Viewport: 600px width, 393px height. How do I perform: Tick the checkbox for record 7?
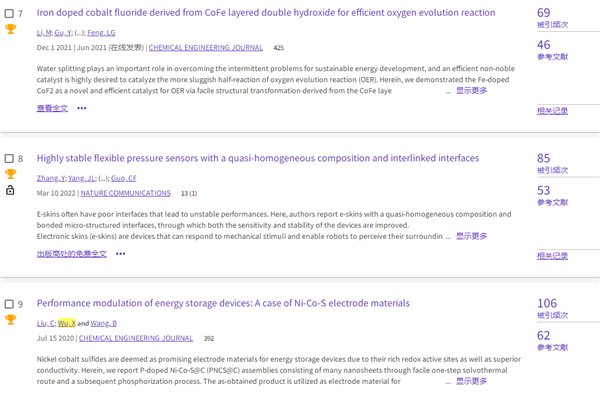(x=9, y=14)
